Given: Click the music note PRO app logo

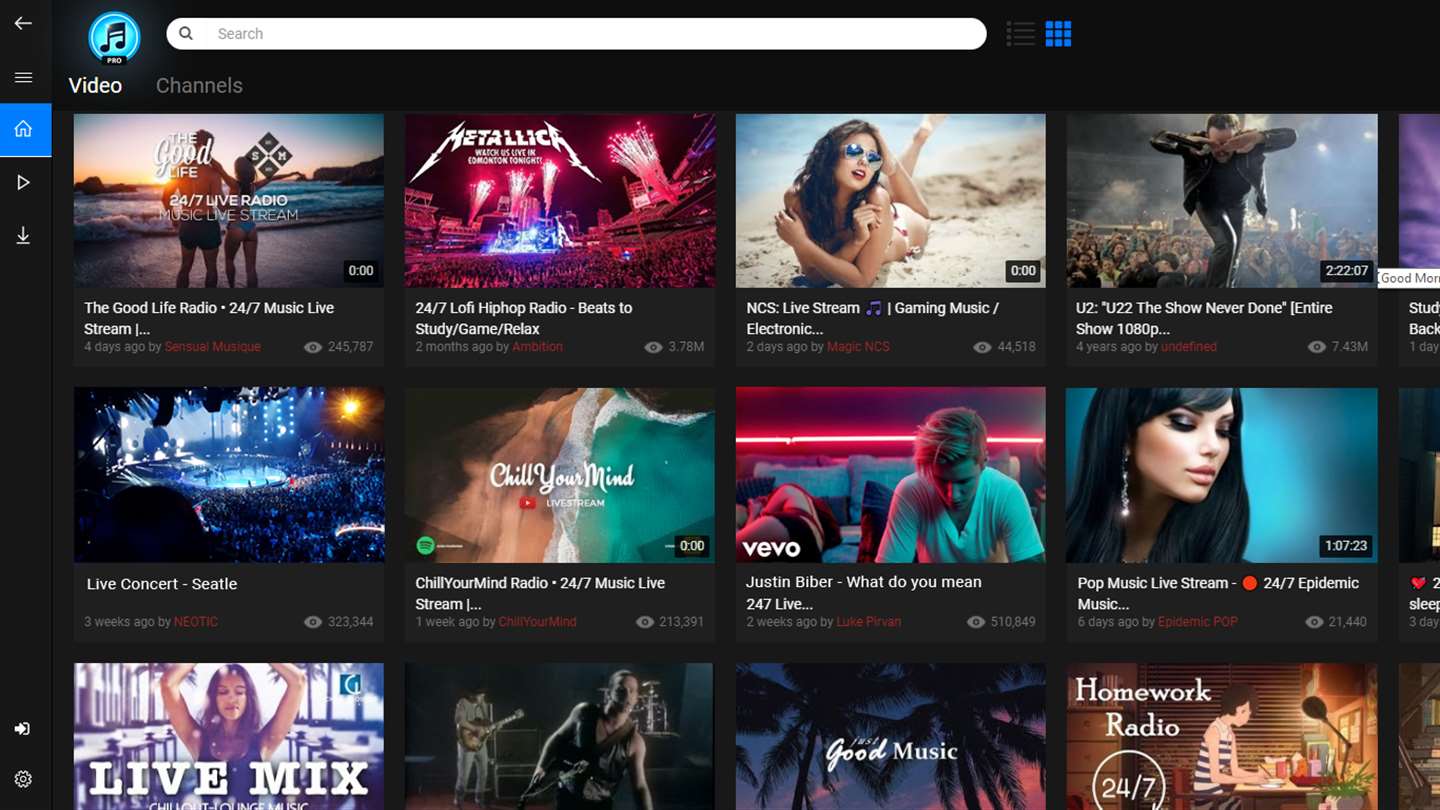Looking at the screenshot, I should pos(114,39).
